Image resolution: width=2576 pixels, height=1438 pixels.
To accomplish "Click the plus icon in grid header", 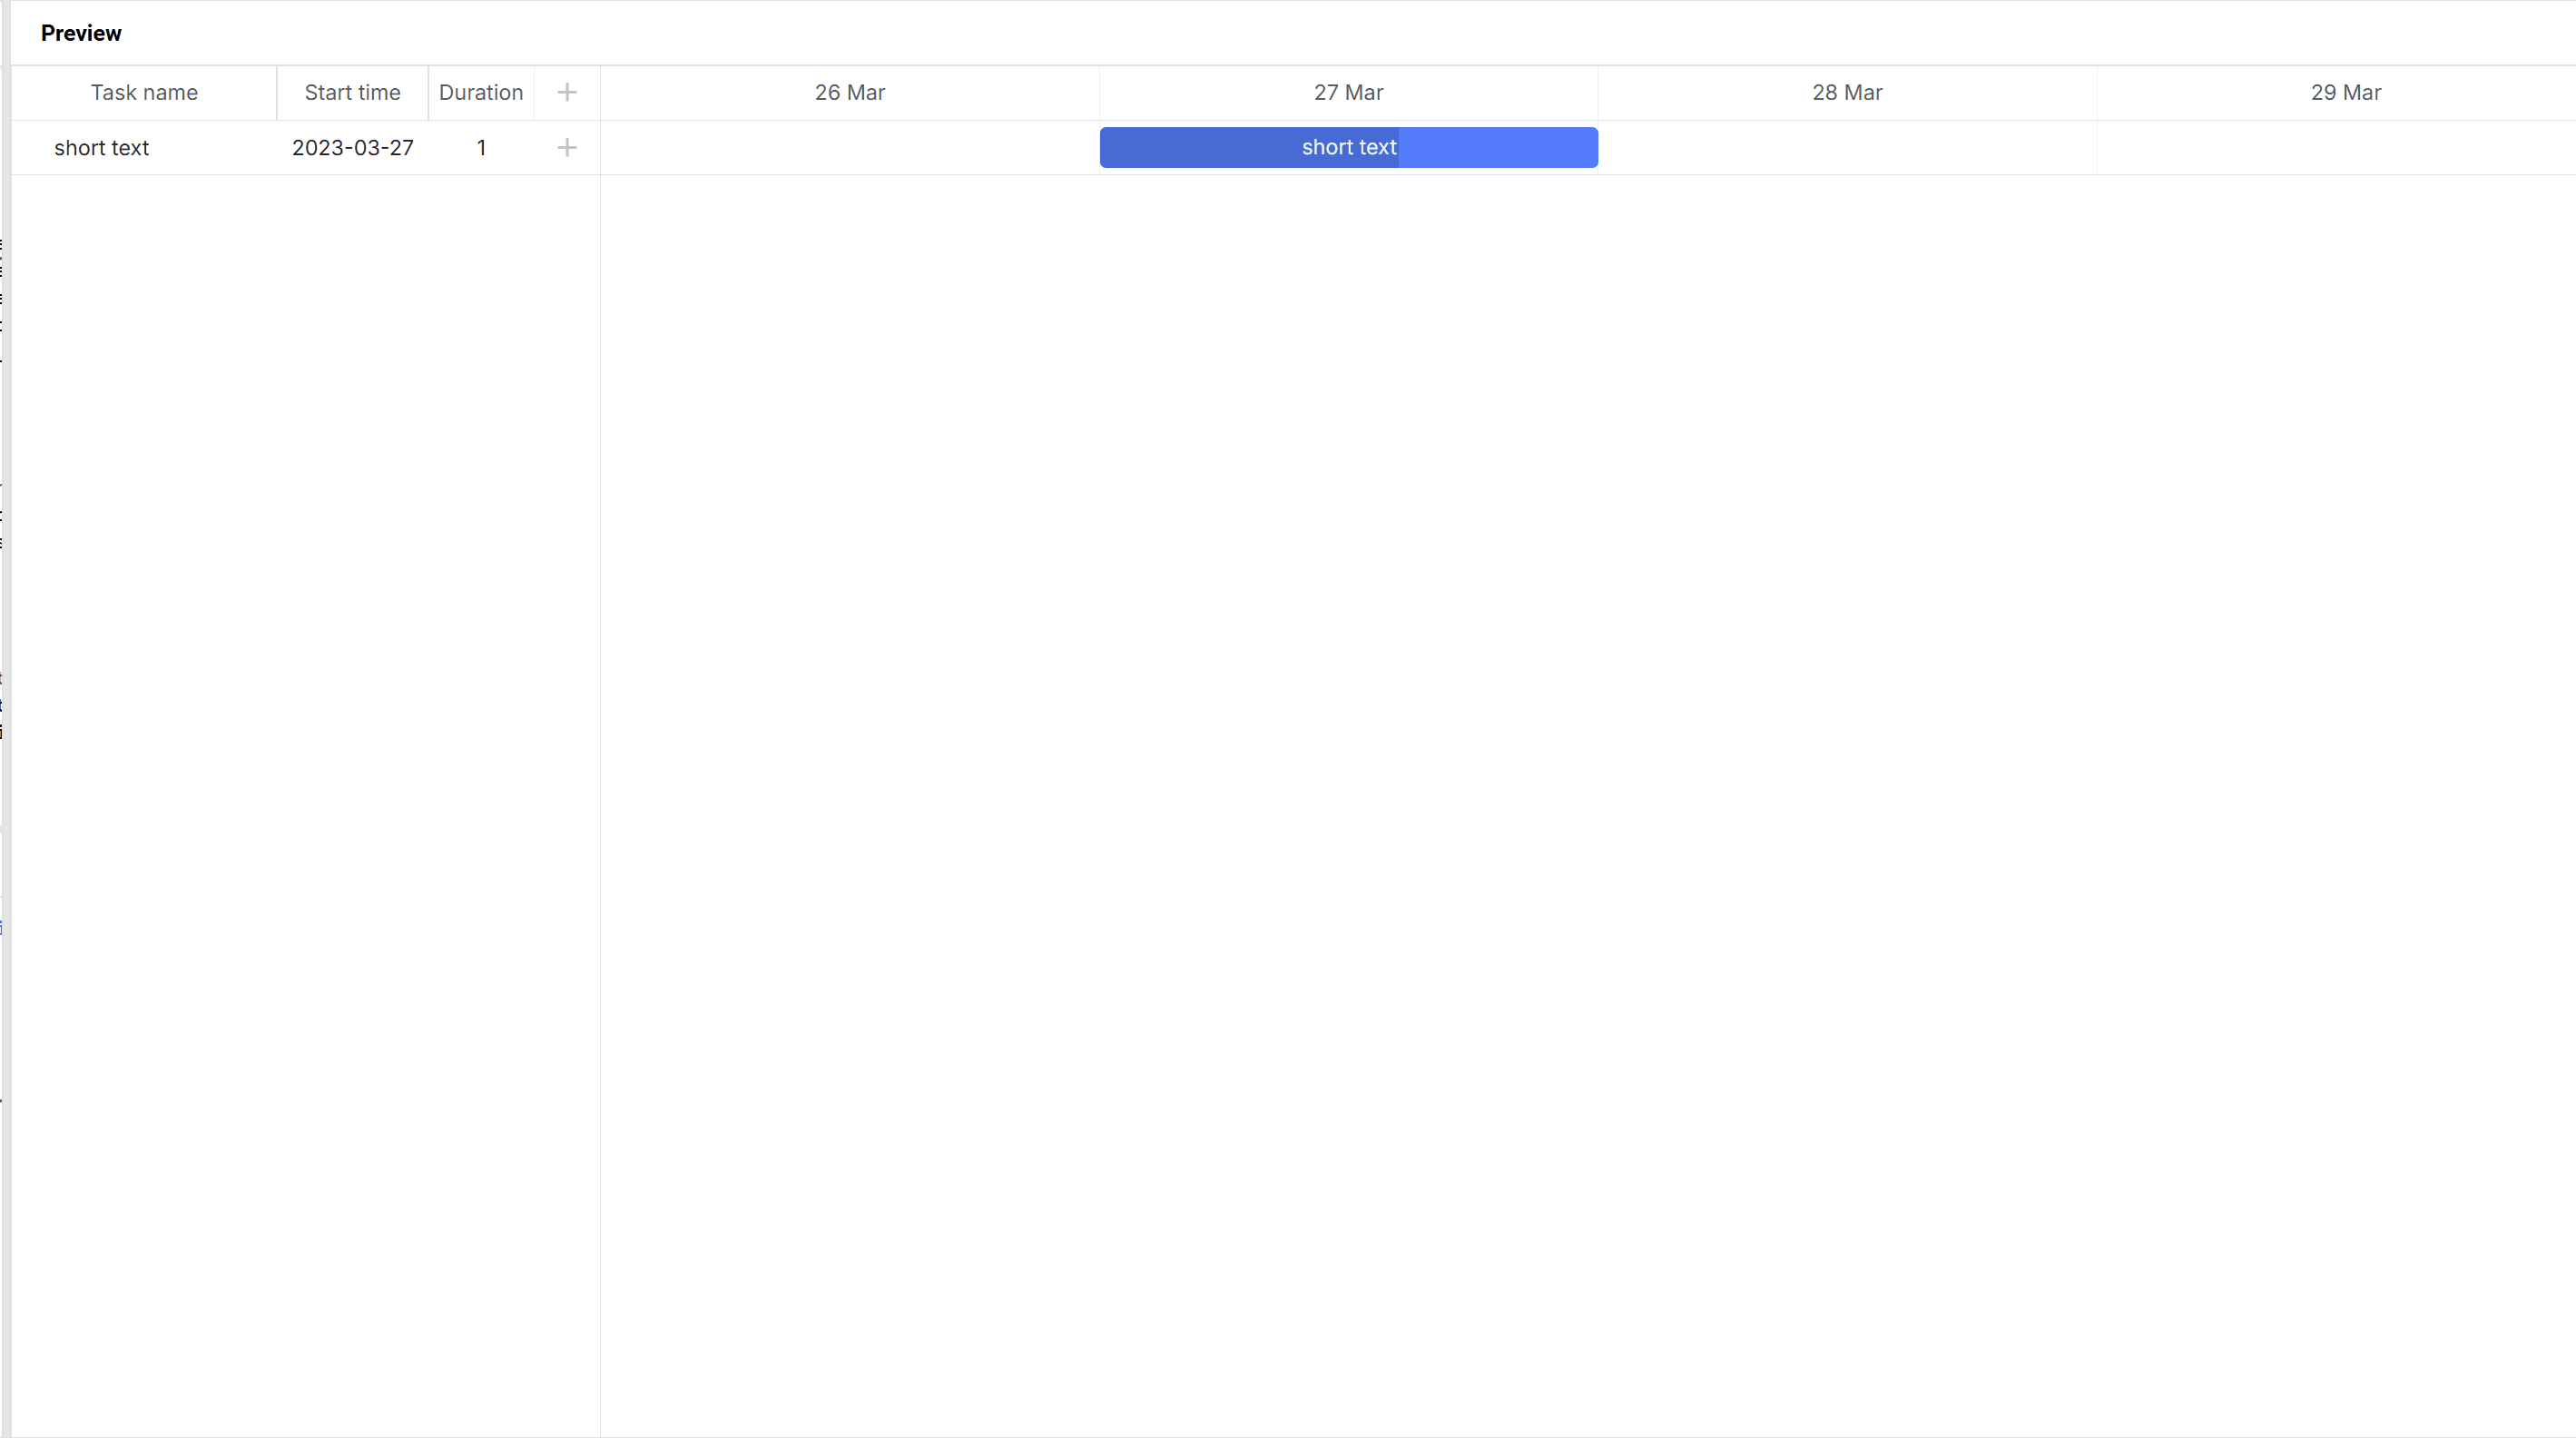I will (567, 93).
